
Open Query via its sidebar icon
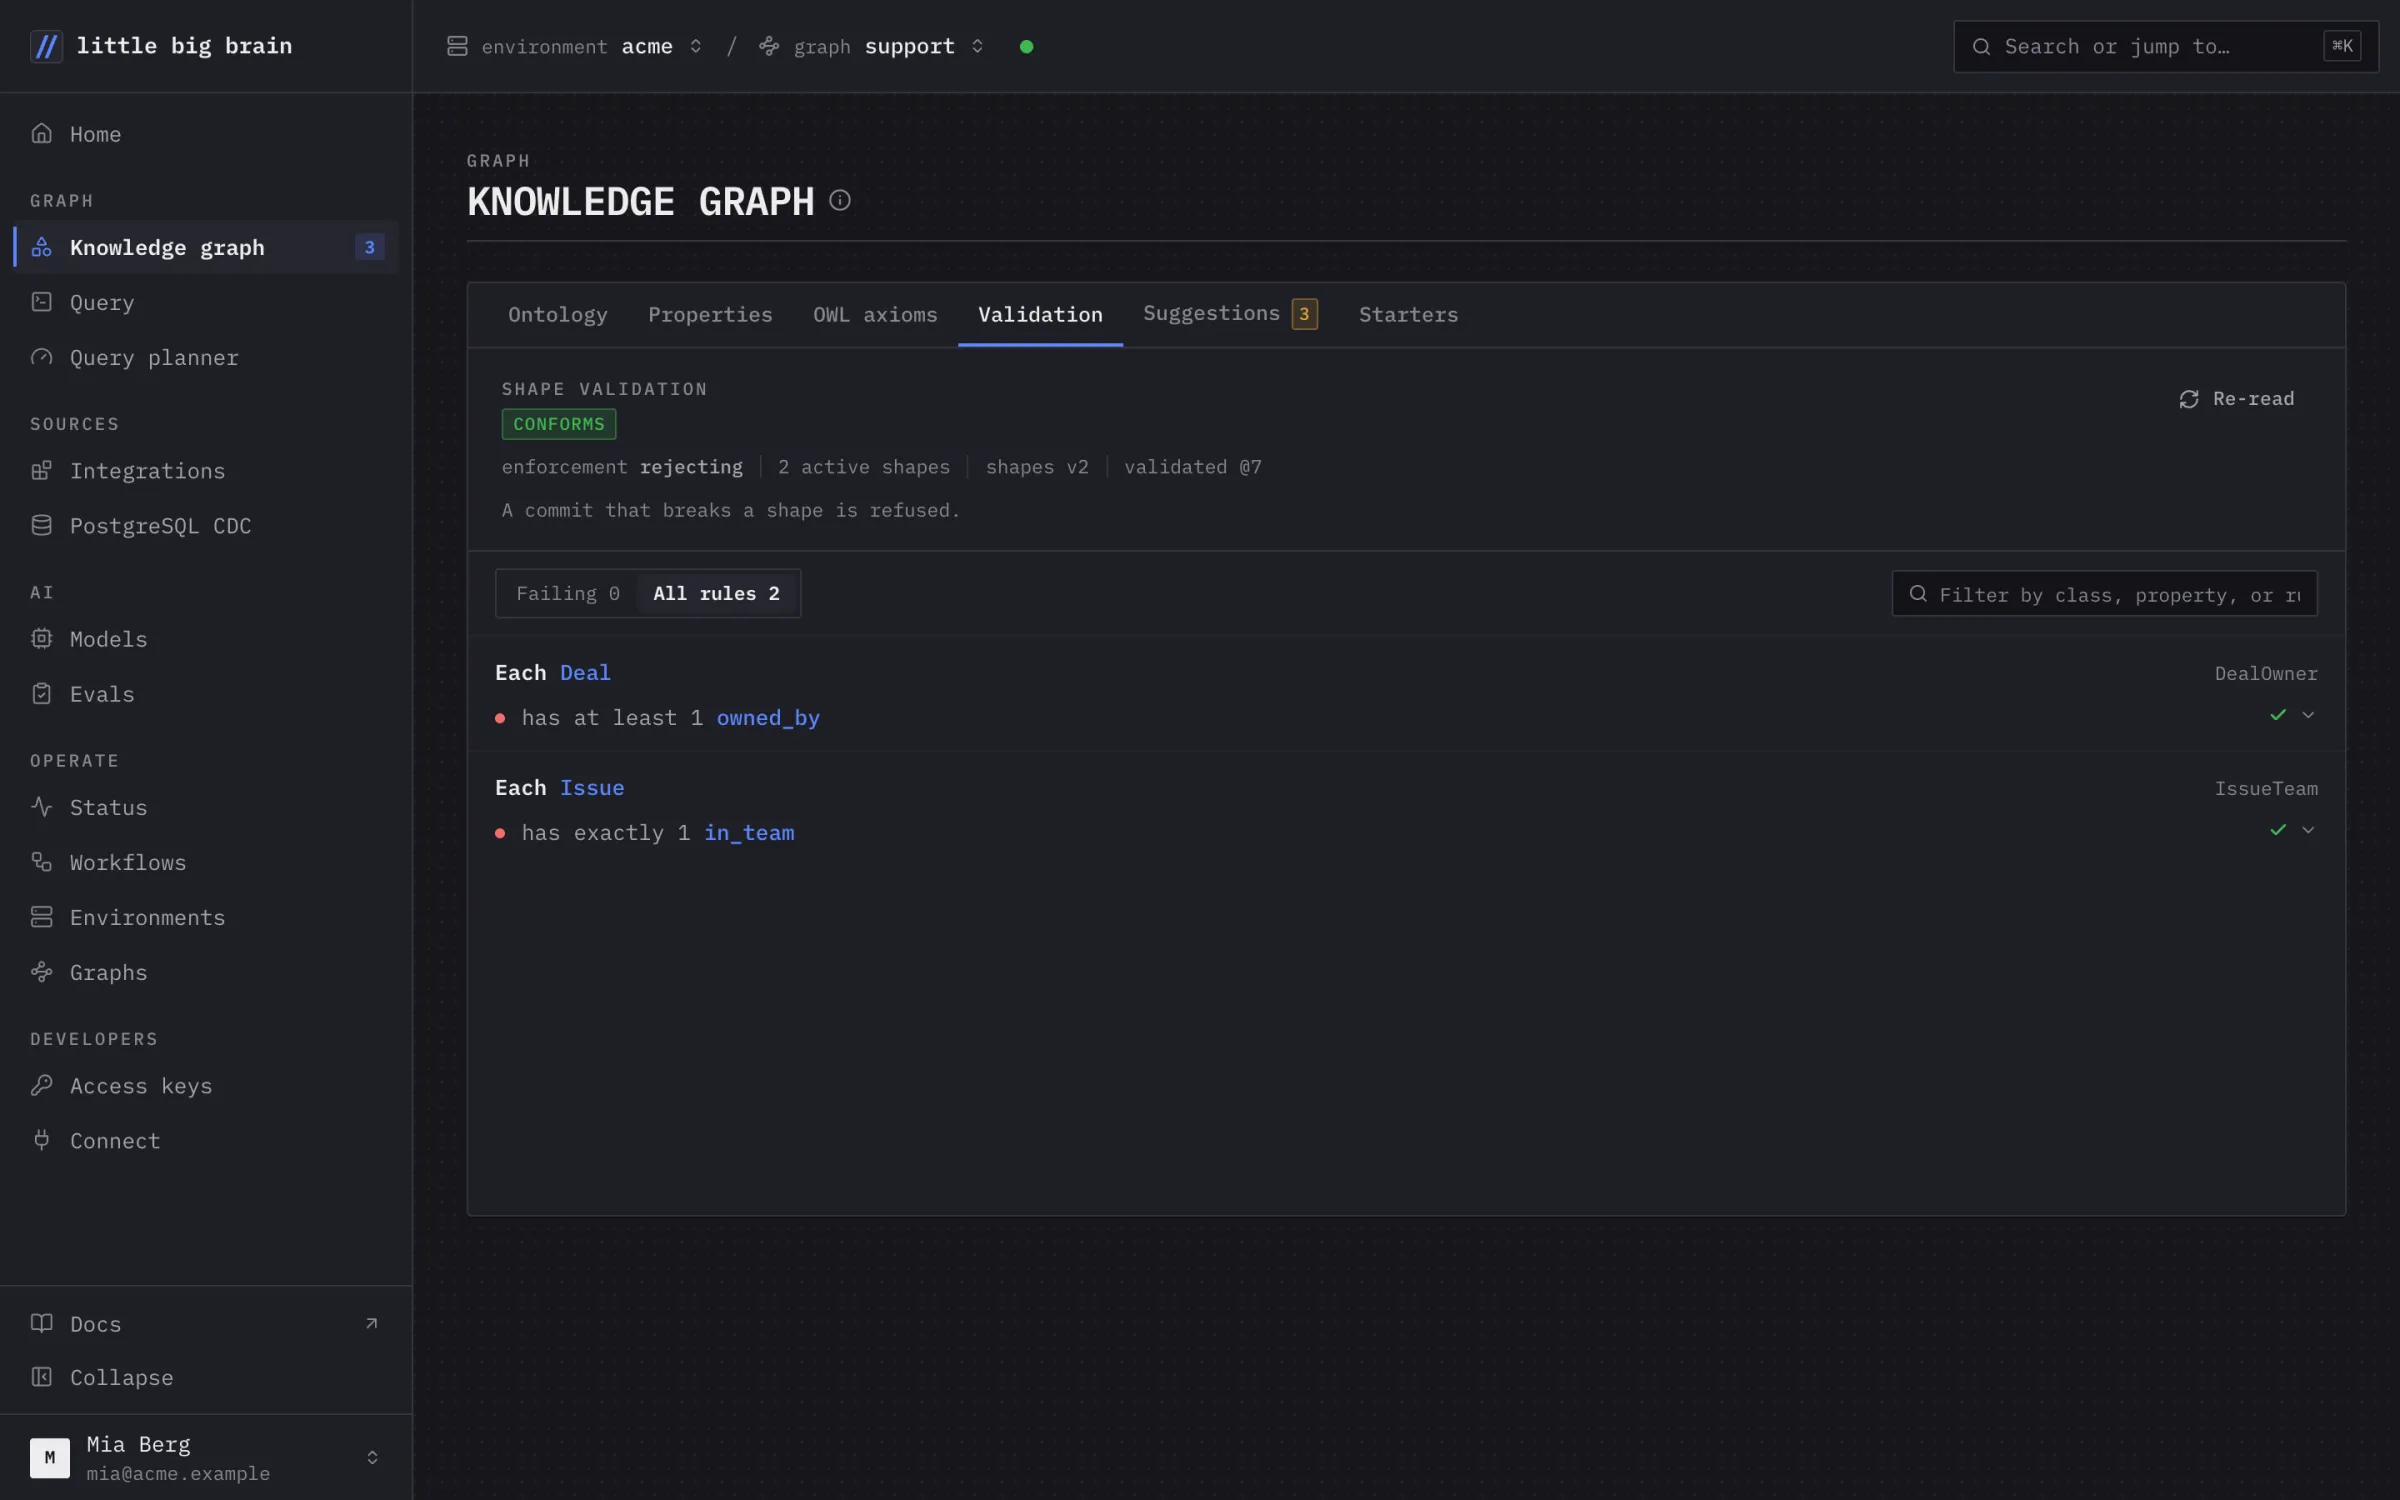(41, 301)
